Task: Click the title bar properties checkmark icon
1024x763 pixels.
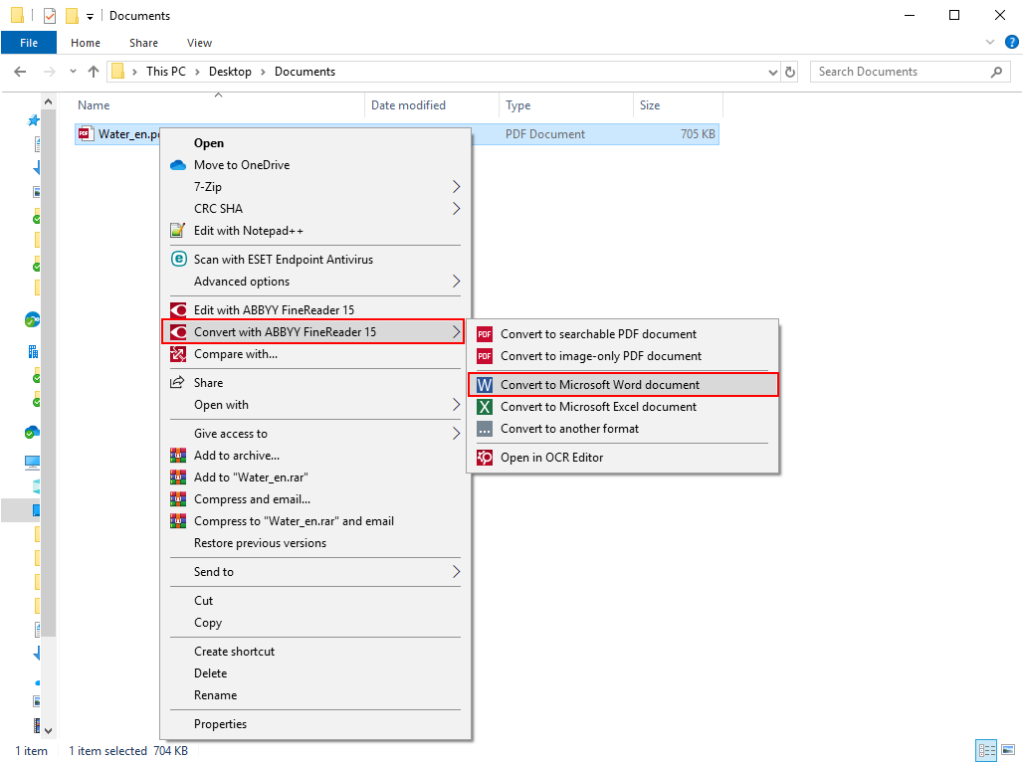Action: [50, 16]
